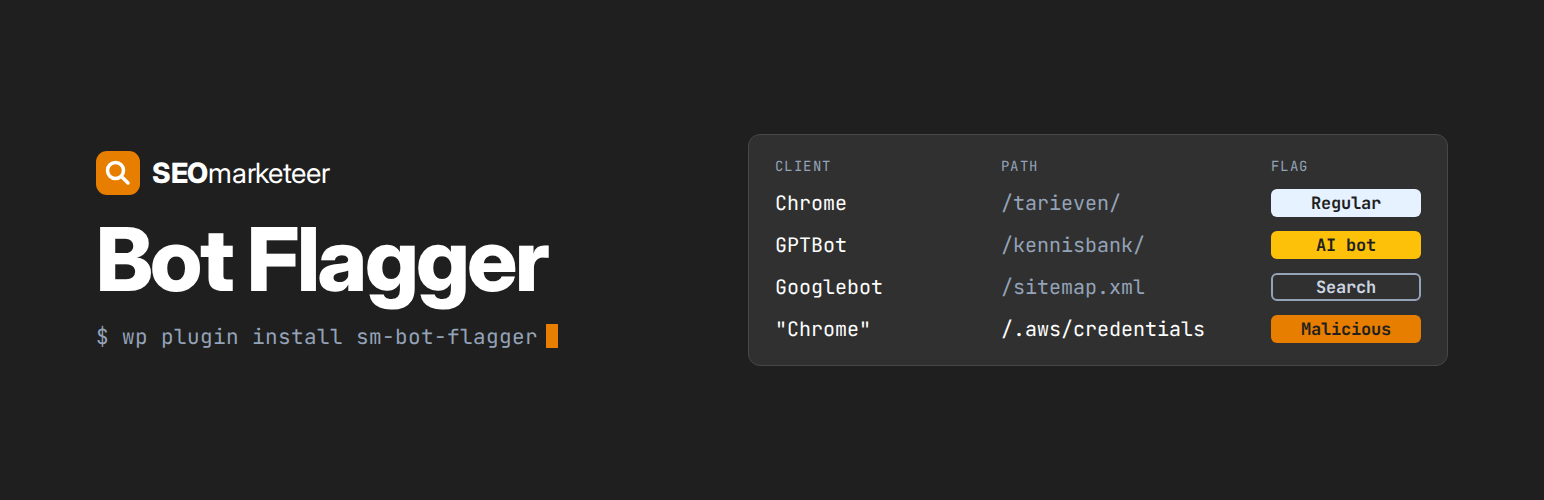This screenshot has width=1544, height=500.
Task: Select the quoted "Chrome" client entry
Action: [x=823, y=329]
